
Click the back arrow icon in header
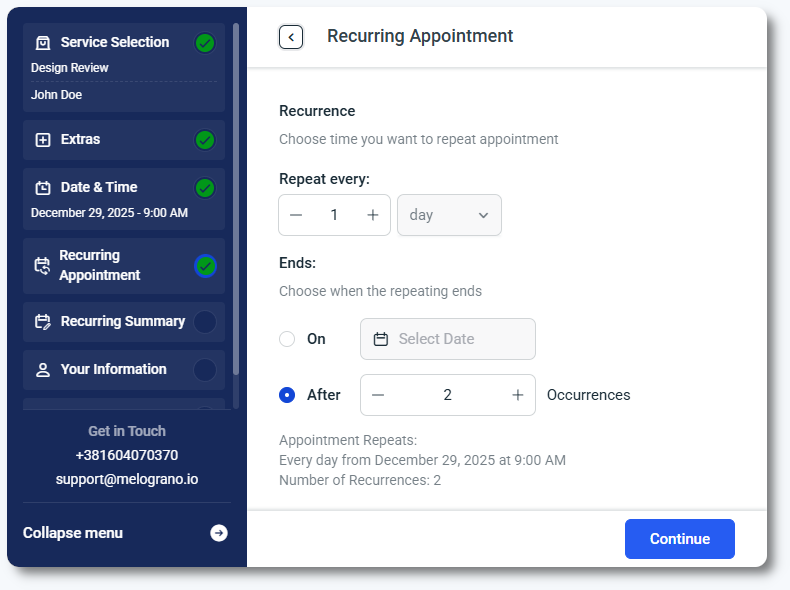[x=291, y=37]
